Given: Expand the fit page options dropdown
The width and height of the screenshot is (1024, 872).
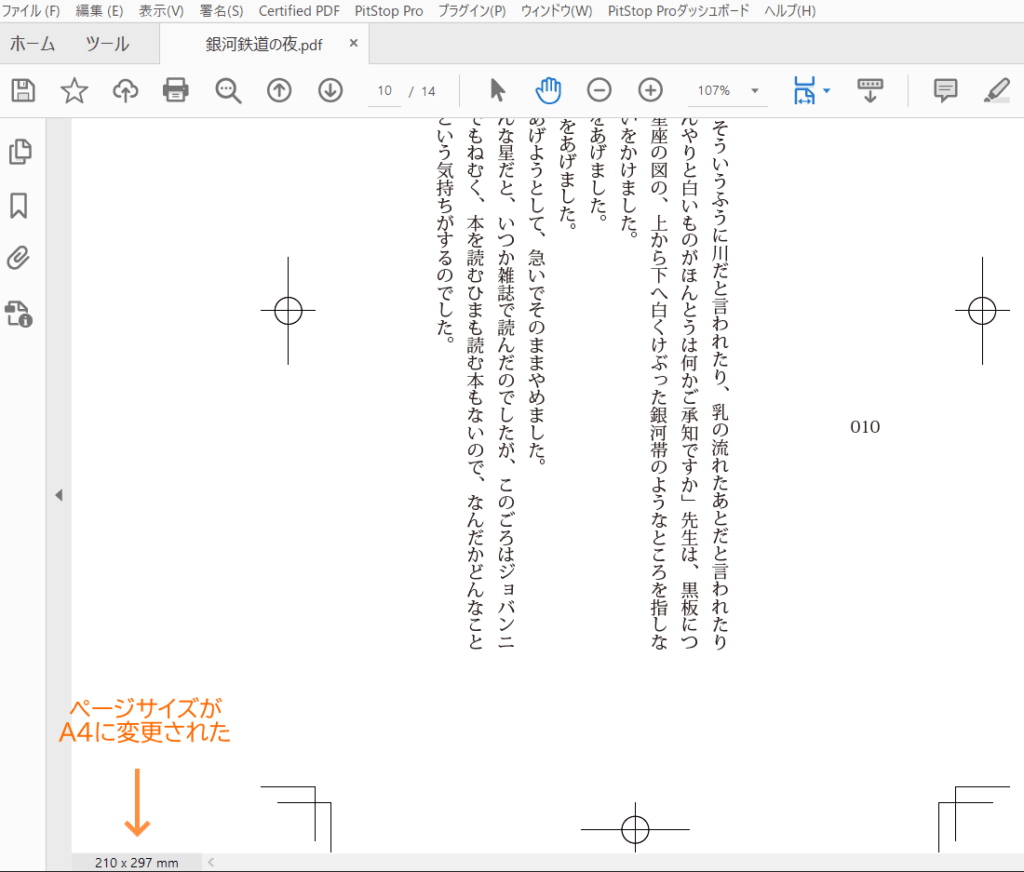Looking at the screenshot, I should 826,92.
